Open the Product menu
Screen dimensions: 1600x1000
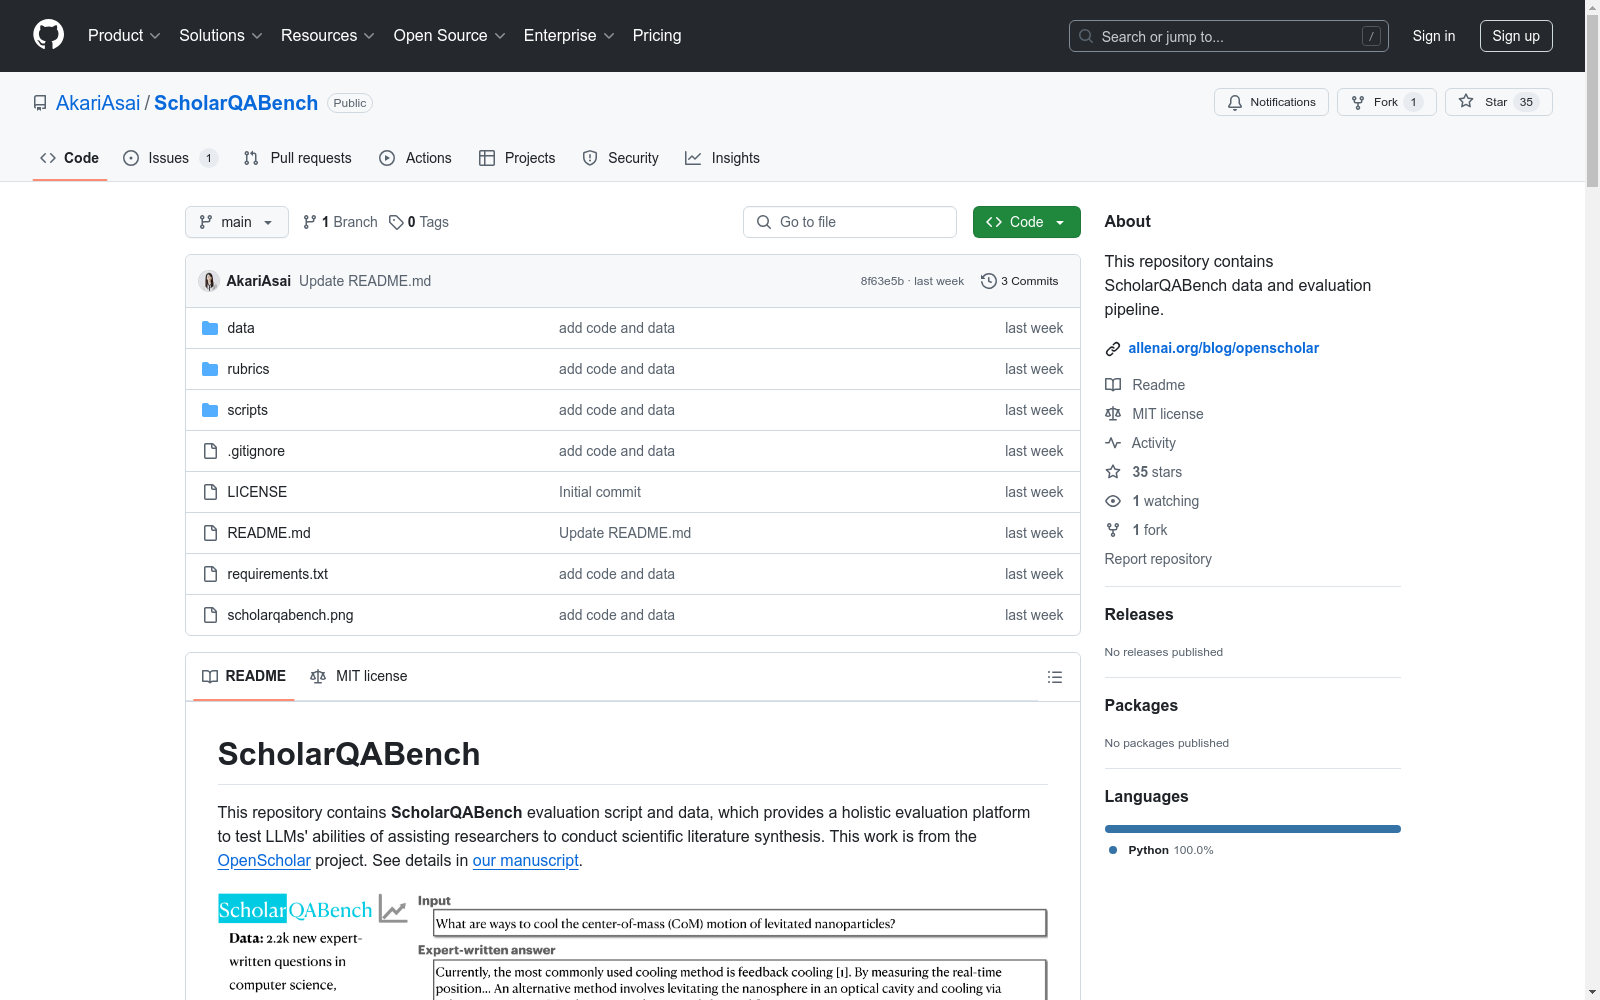point(124,35)
